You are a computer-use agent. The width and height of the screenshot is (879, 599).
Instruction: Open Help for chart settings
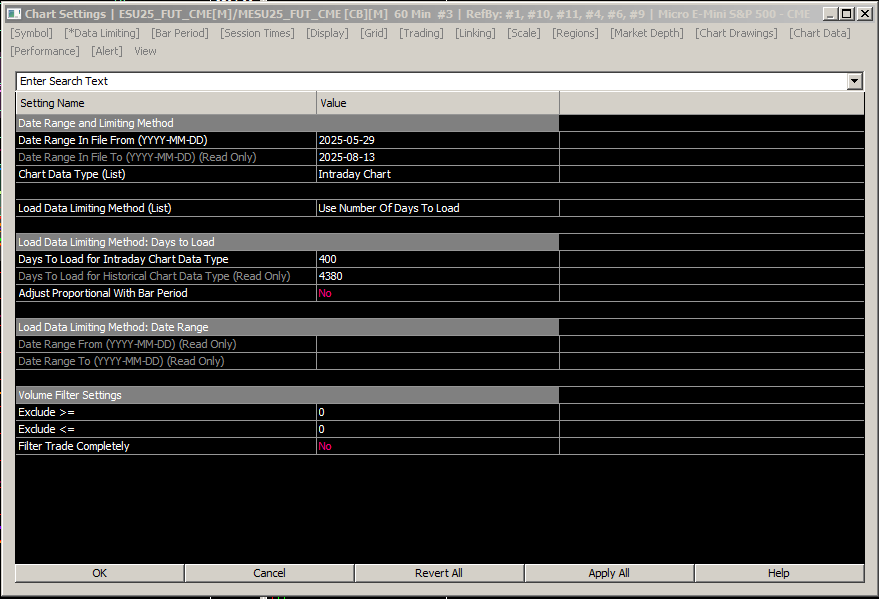(779, 573)
